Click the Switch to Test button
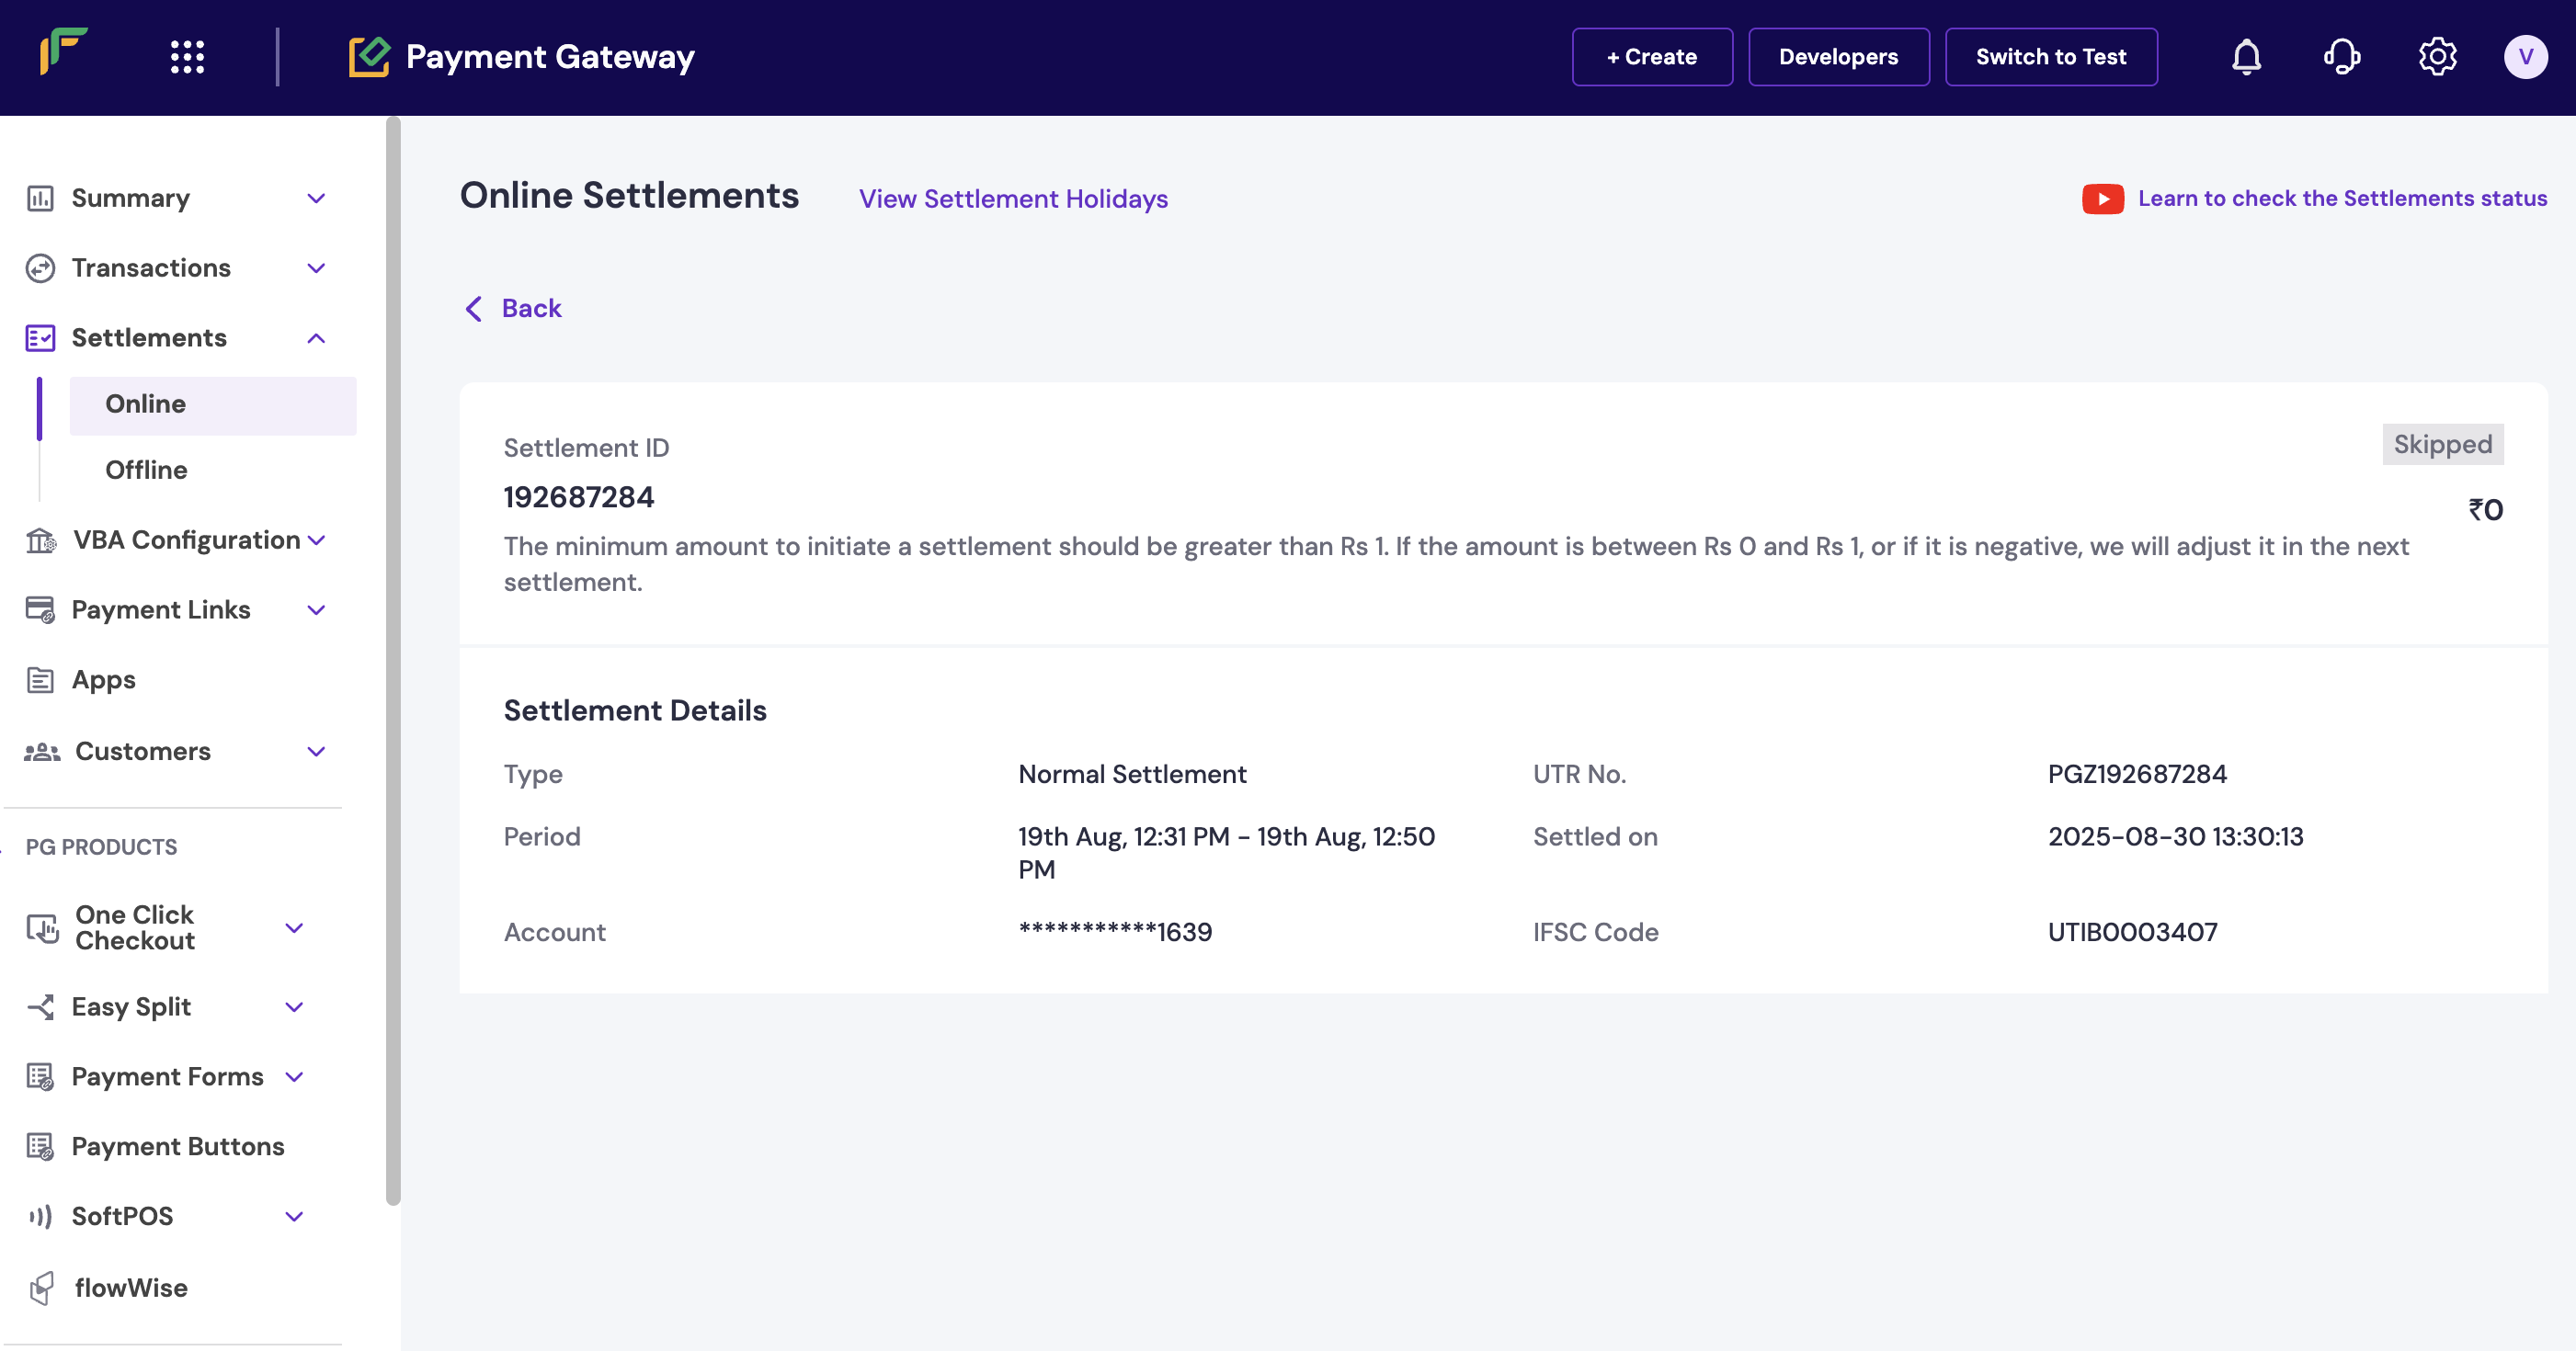 [x=2050, y=57]
